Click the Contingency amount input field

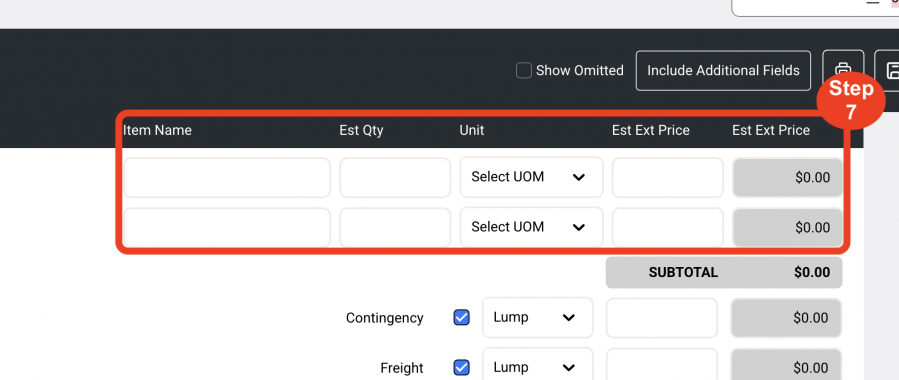pyautogui.click(x=662, y=318)
